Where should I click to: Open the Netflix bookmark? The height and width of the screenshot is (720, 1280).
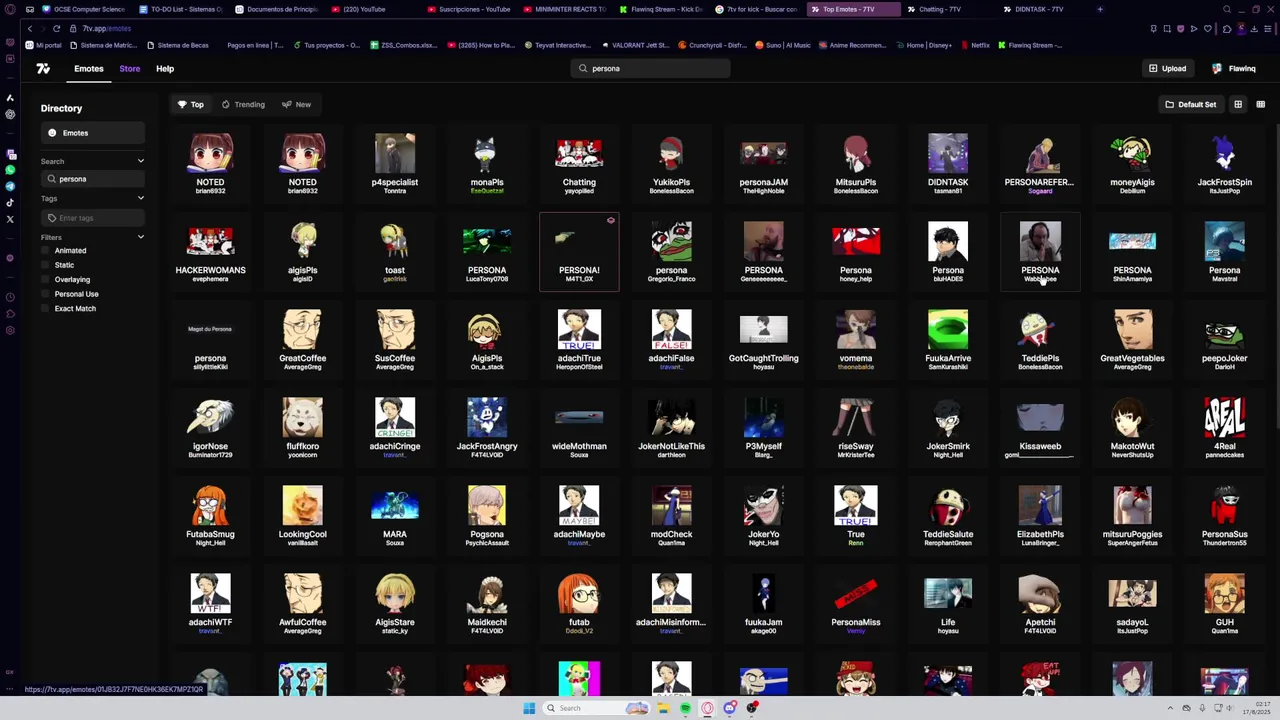[x=975, y=45]
